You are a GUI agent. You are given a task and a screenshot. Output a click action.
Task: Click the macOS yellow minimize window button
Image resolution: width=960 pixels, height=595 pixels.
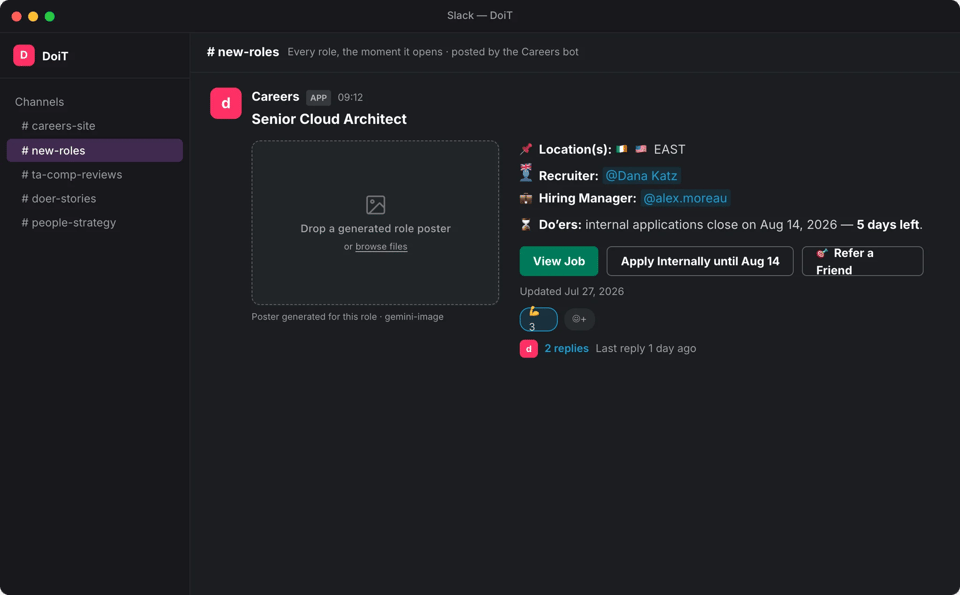pos(33,17)
